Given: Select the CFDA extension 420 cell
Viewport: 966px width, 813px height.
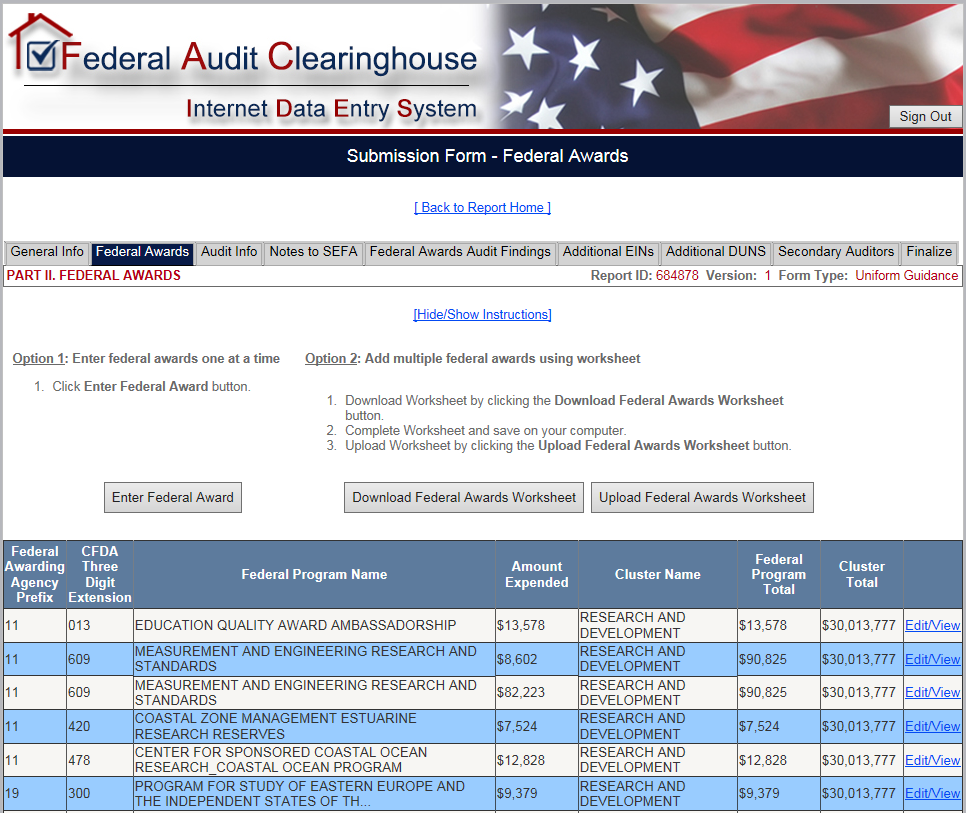Looking at the screenshot, I should (100, 727).
